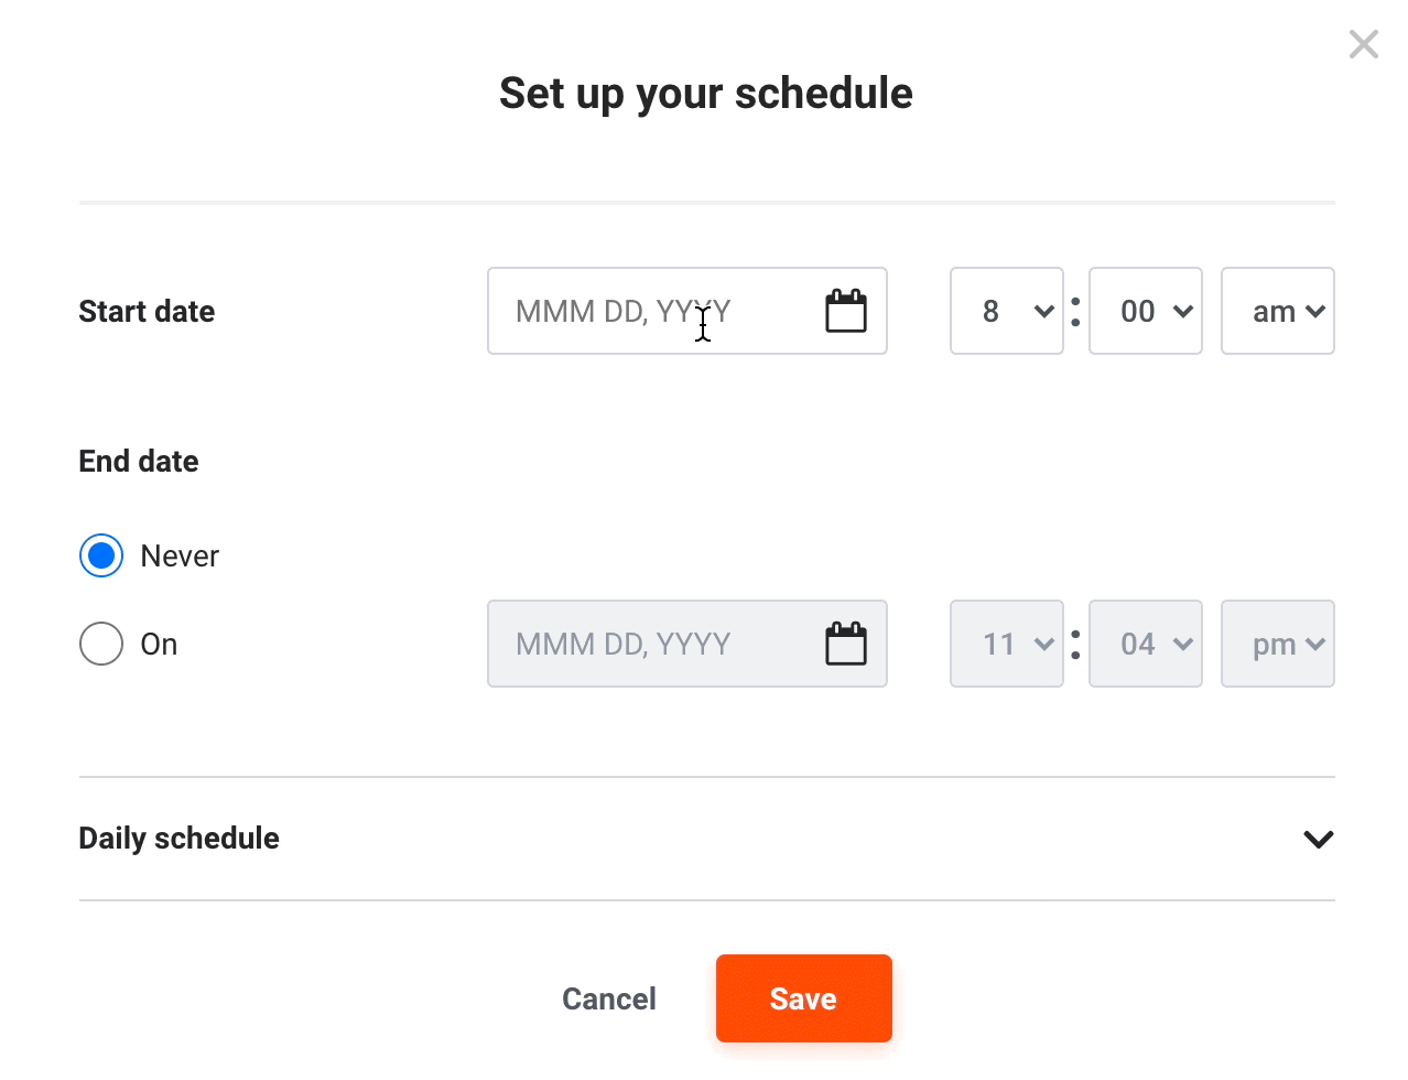Click the Daily schedule section heading

179,838
